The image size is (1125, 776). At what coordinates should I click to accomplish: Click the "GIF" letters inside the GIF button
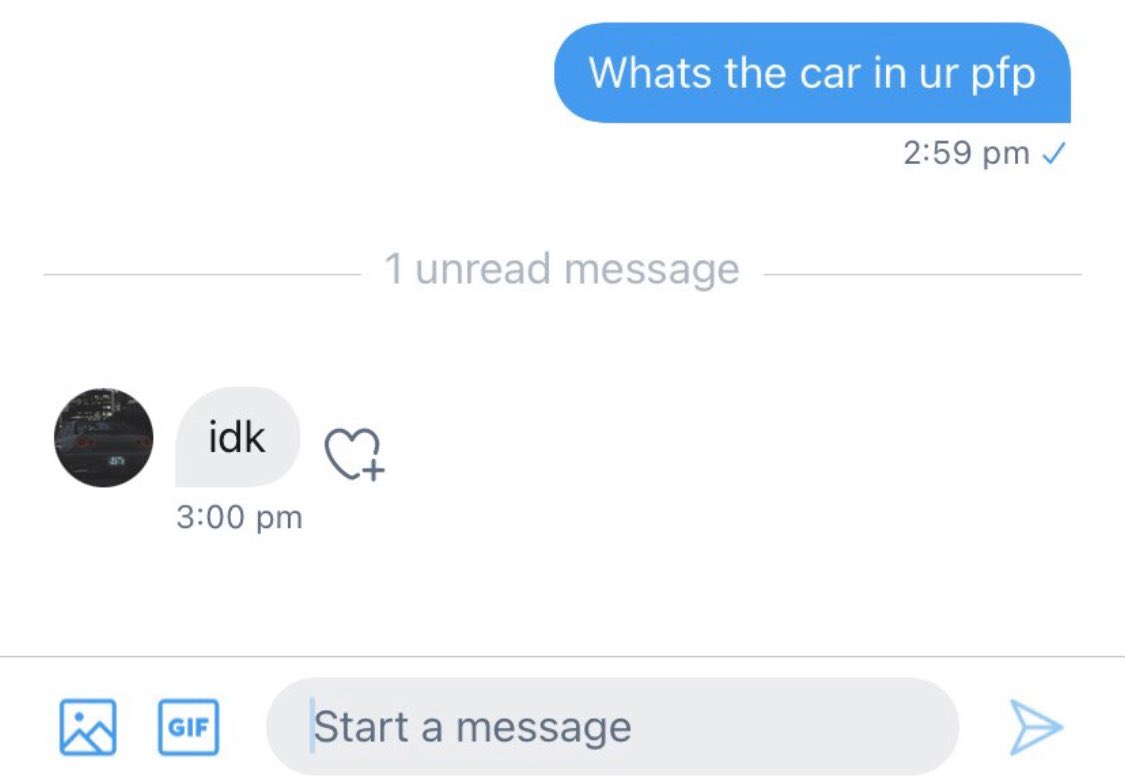[189, 727]
